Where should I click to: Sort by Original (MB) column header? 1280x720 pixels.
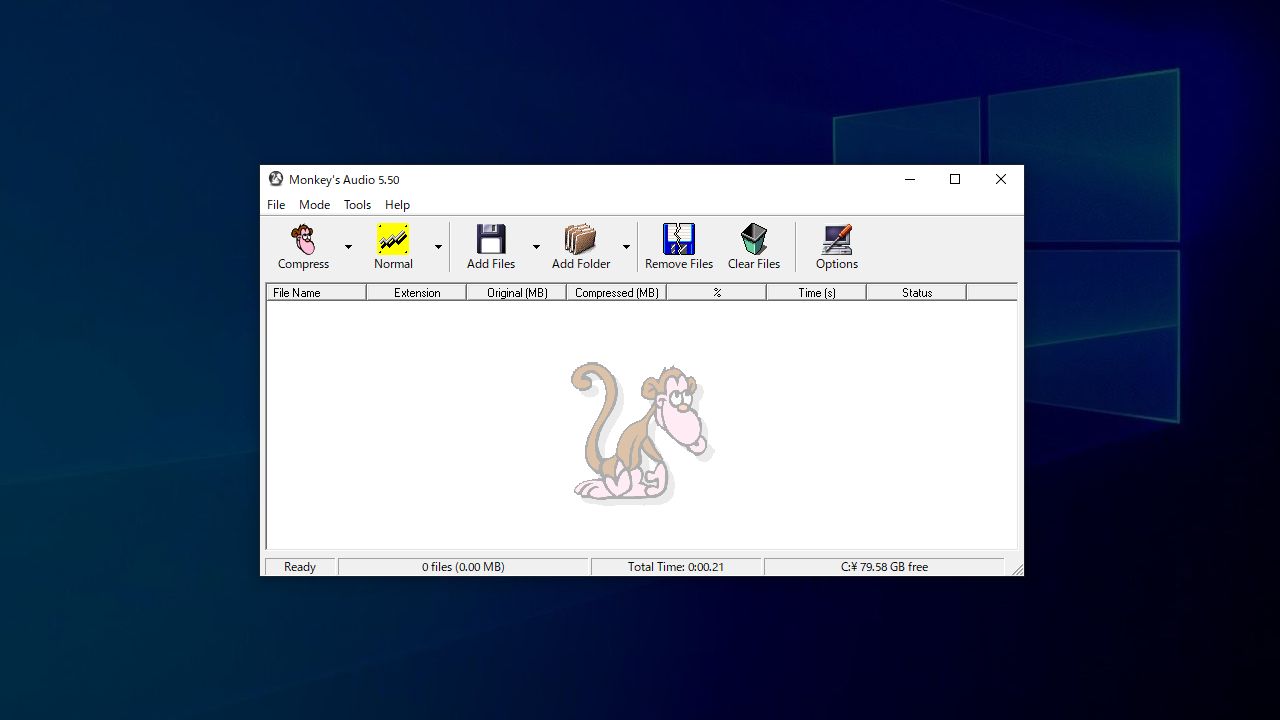click(516, 293)
